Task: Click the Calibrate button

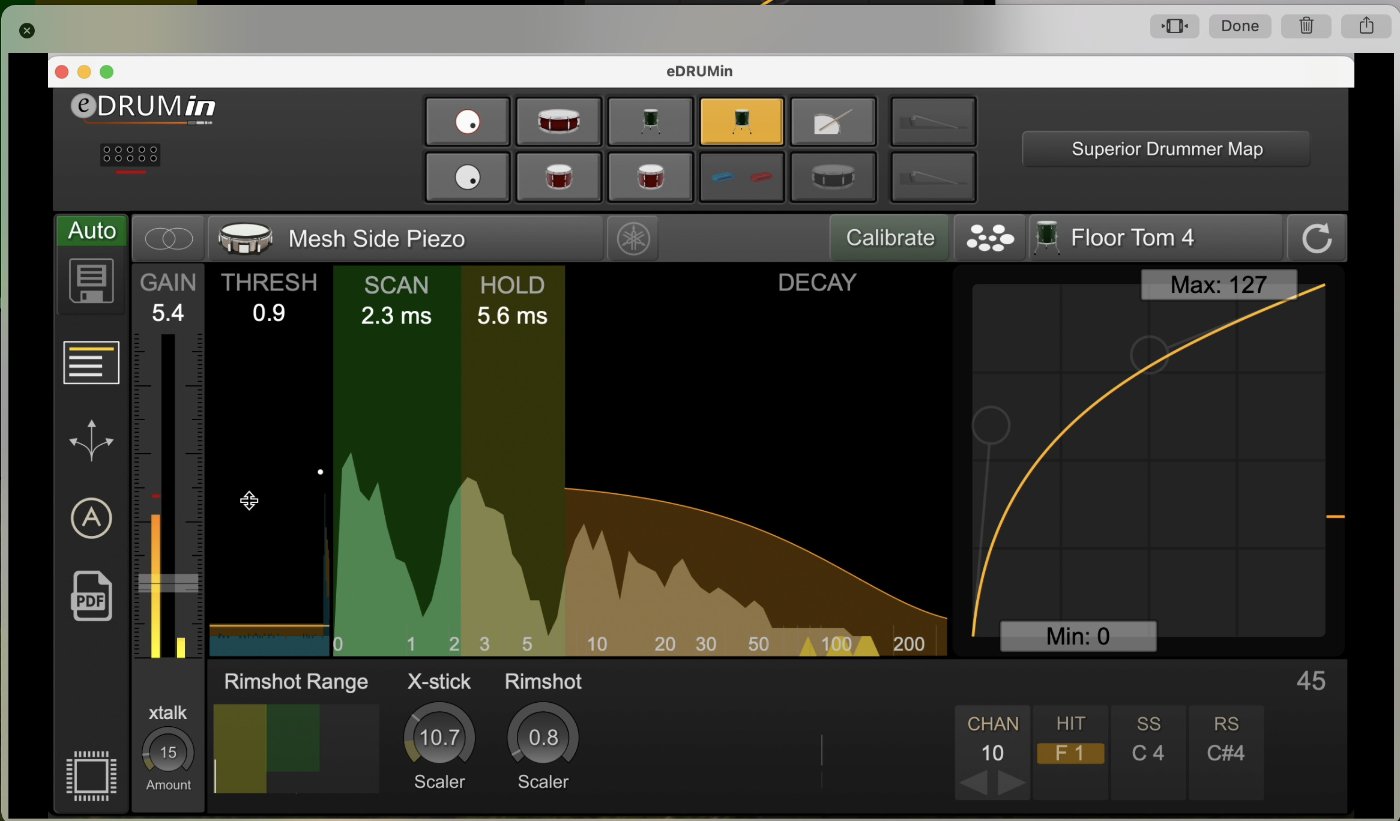Action: coord(890,238)
